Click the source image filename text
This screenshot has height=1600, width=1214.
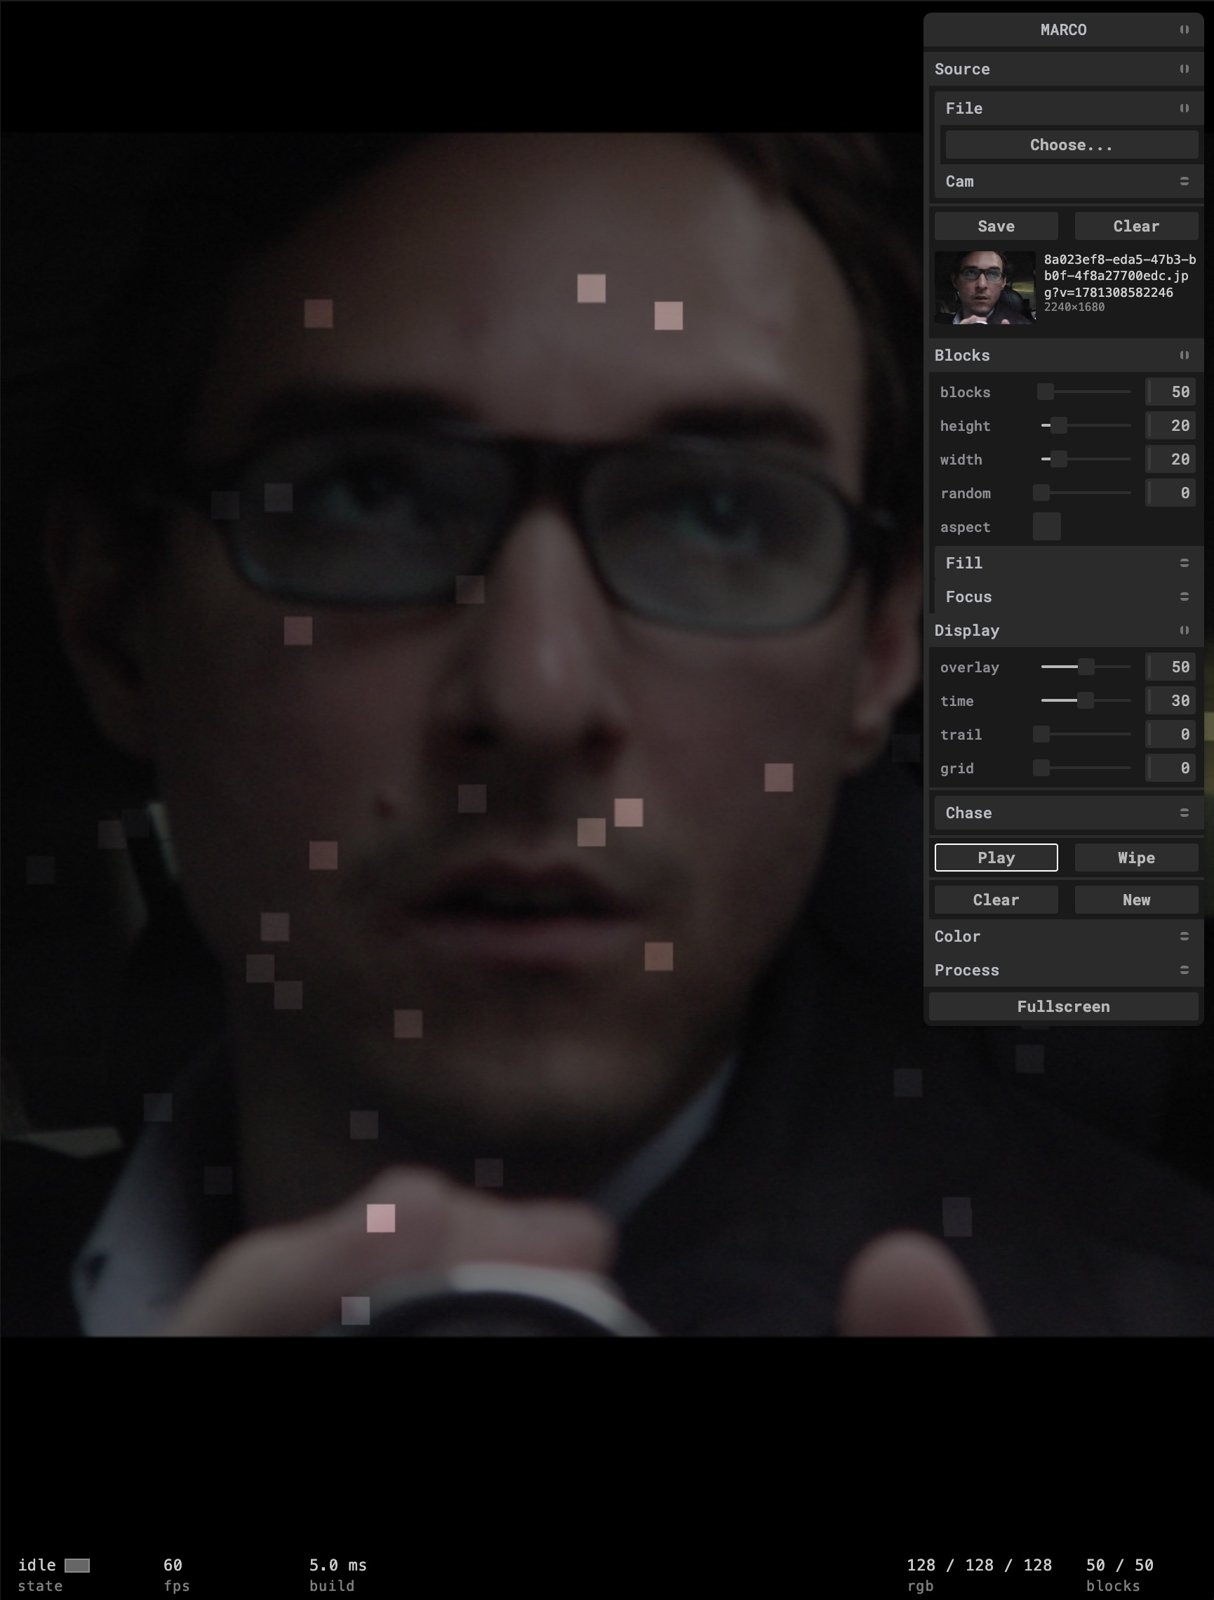[1120, 276]
